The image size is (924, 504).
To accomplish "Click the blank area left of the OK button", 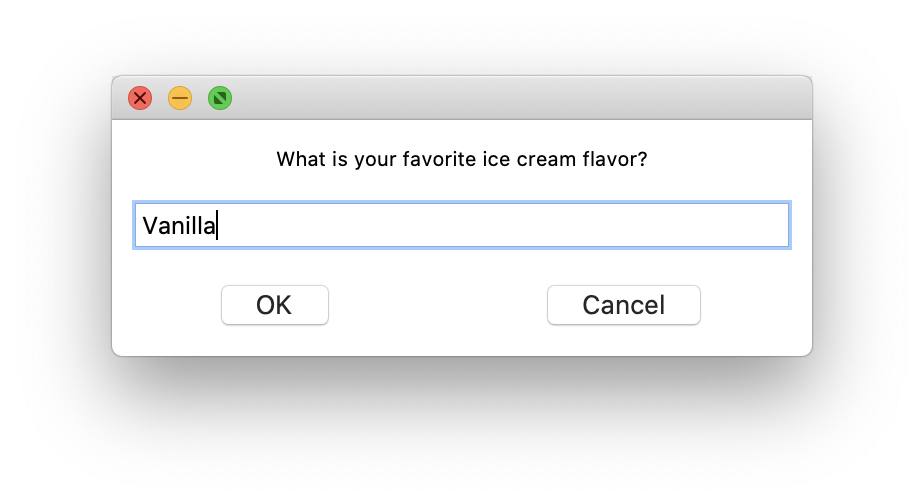I will pyautogui.click(x=165, y=305).
